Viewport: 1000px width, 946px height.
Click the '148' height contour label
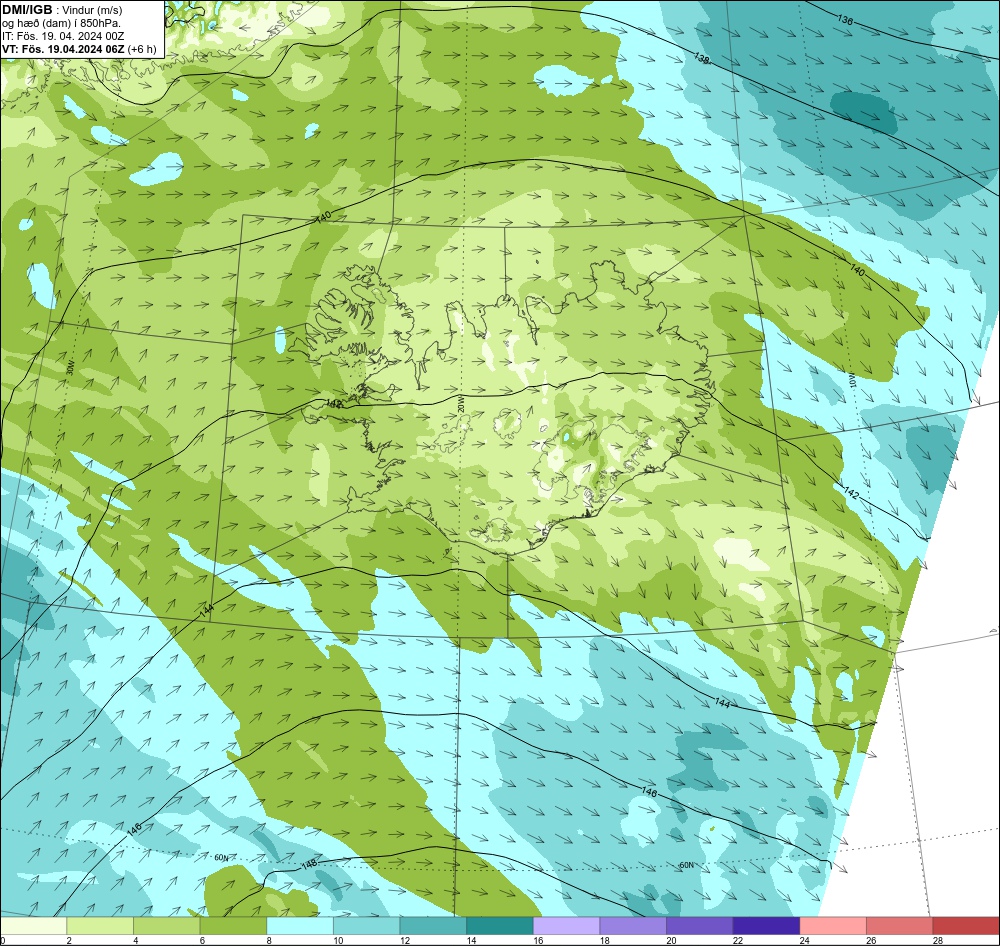pos(308,866)
